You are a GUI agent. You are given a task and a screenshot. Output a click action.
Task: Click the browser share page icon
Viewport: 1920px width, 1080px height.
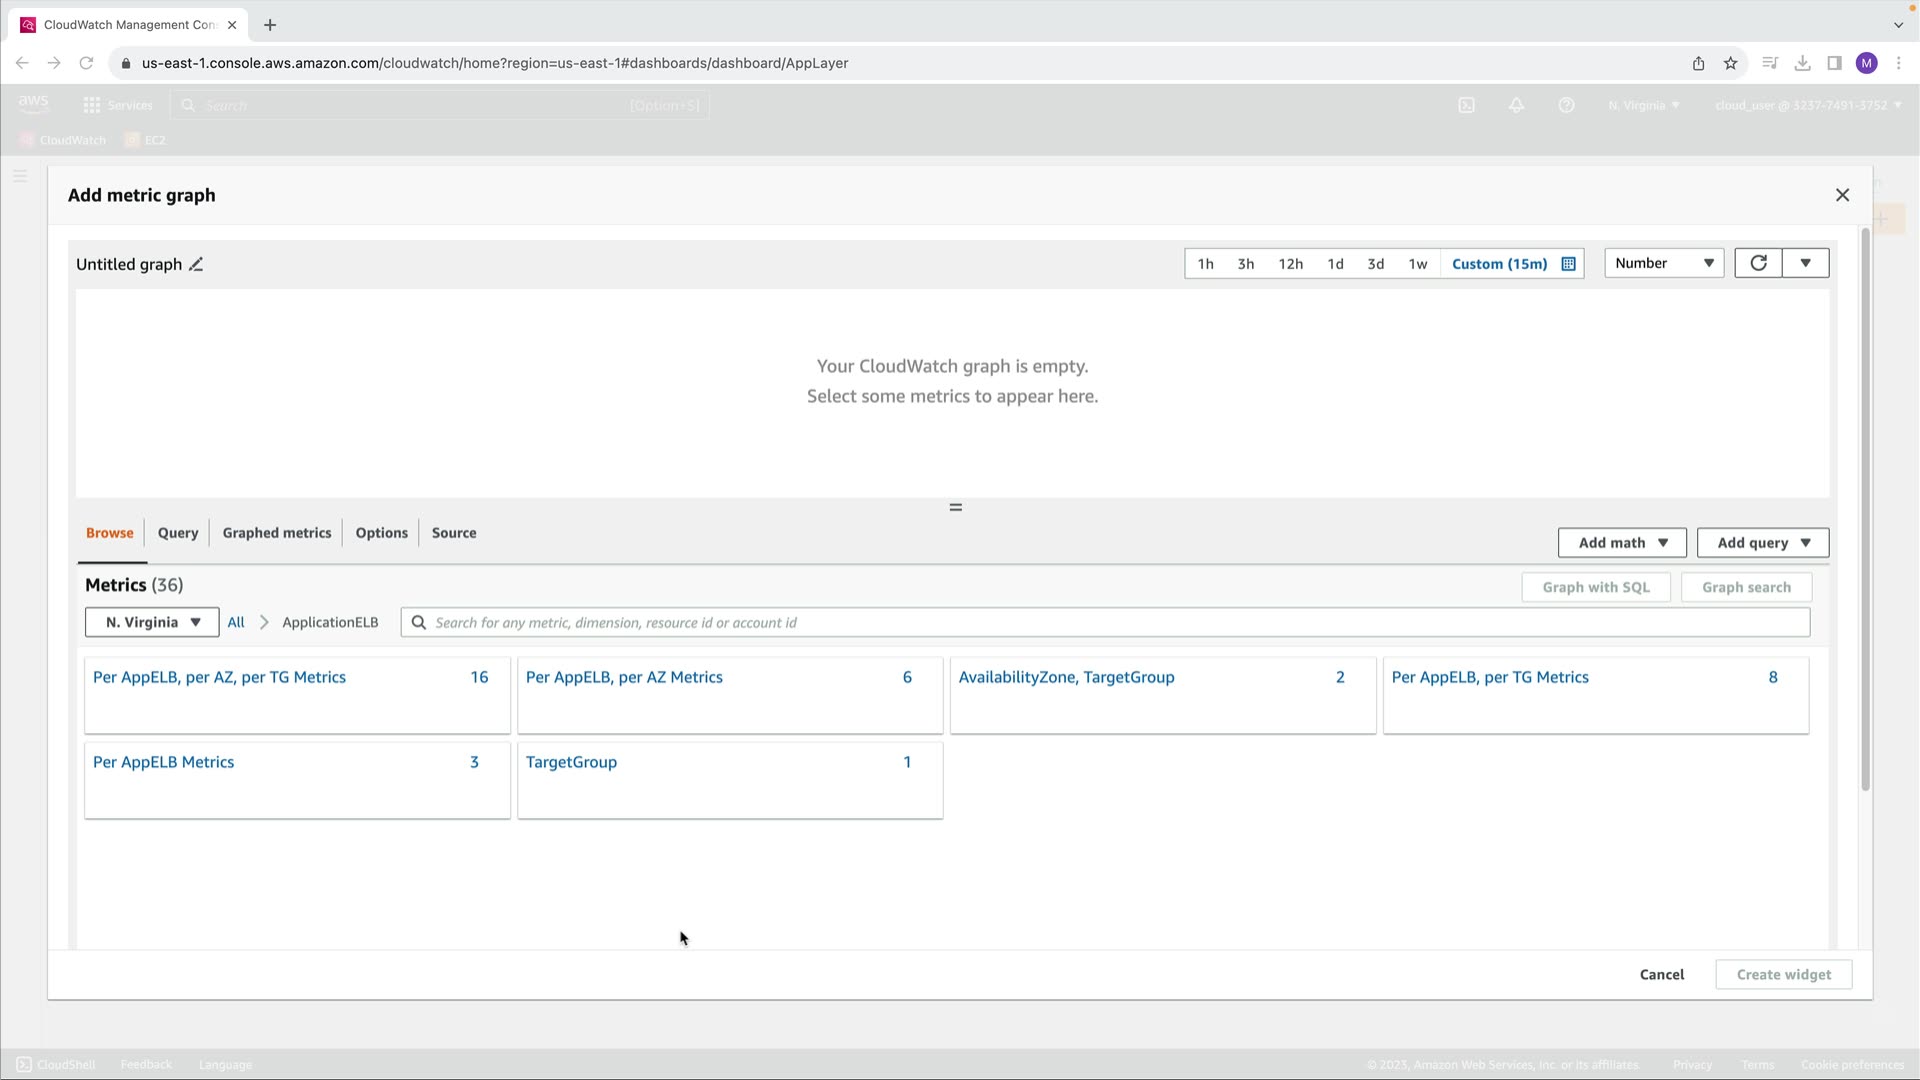[x=1698, y=63]
